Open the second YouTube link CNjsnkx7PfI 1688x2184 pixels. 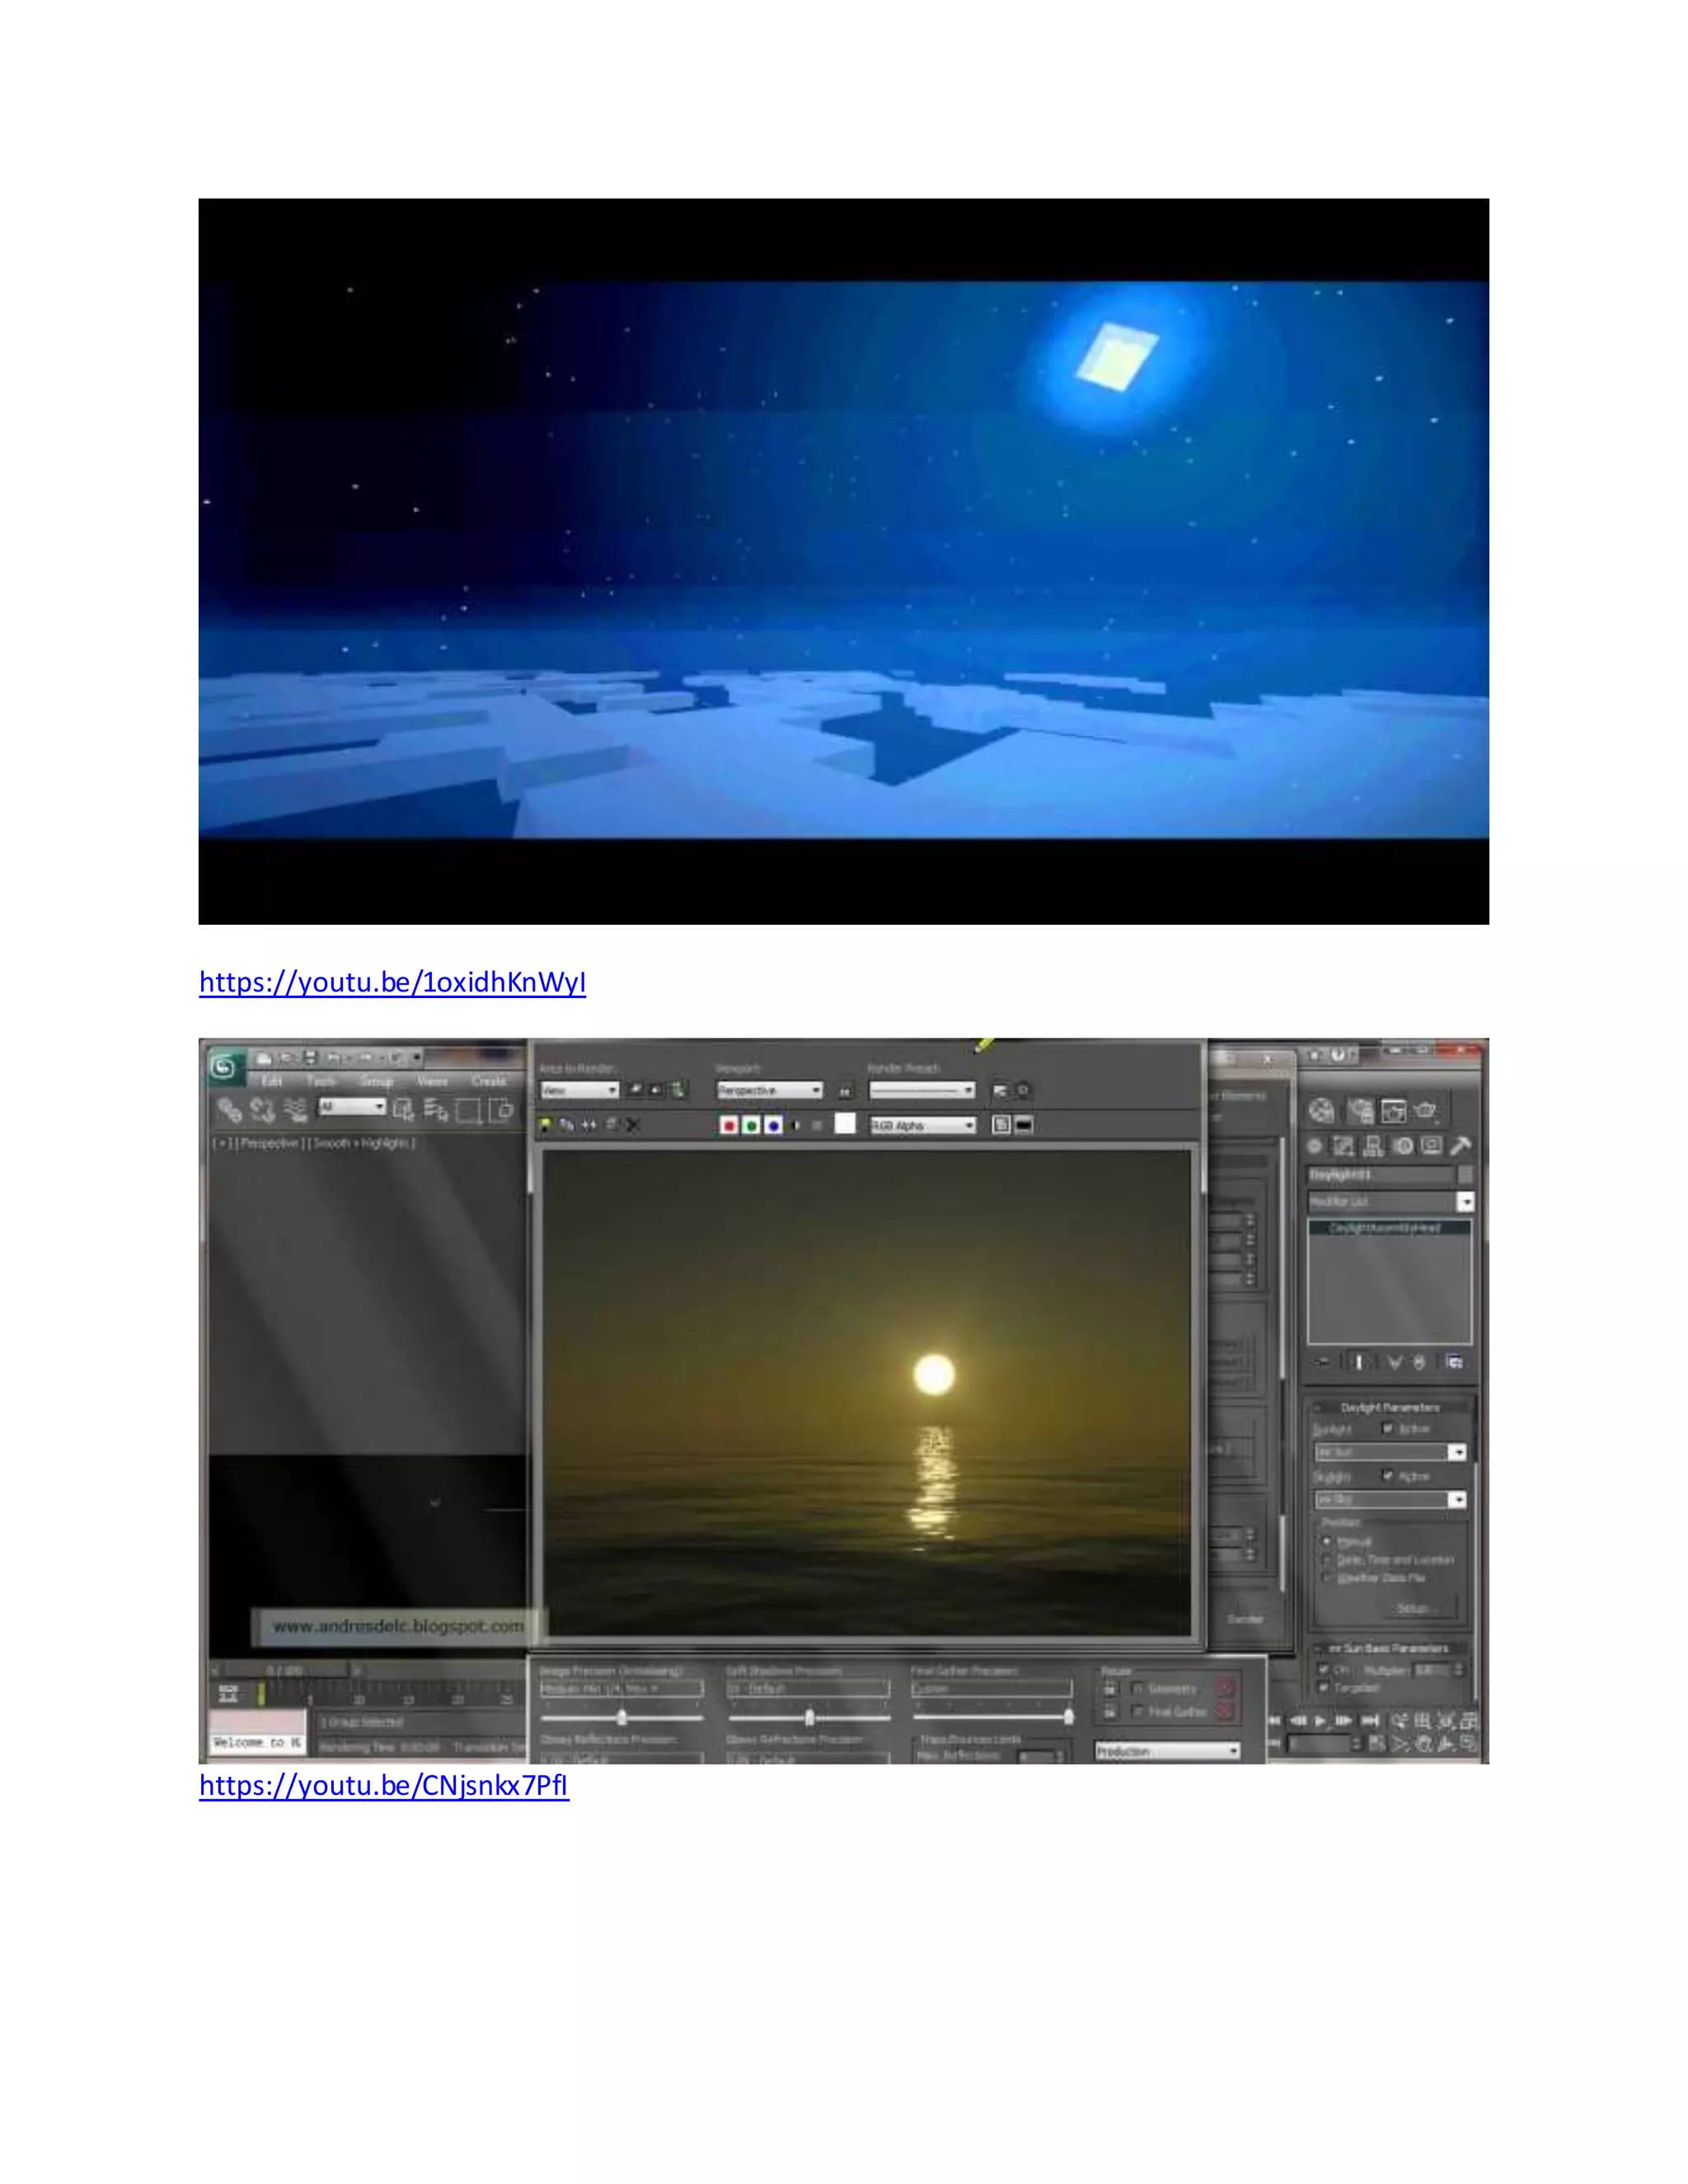pos(384,1785)
